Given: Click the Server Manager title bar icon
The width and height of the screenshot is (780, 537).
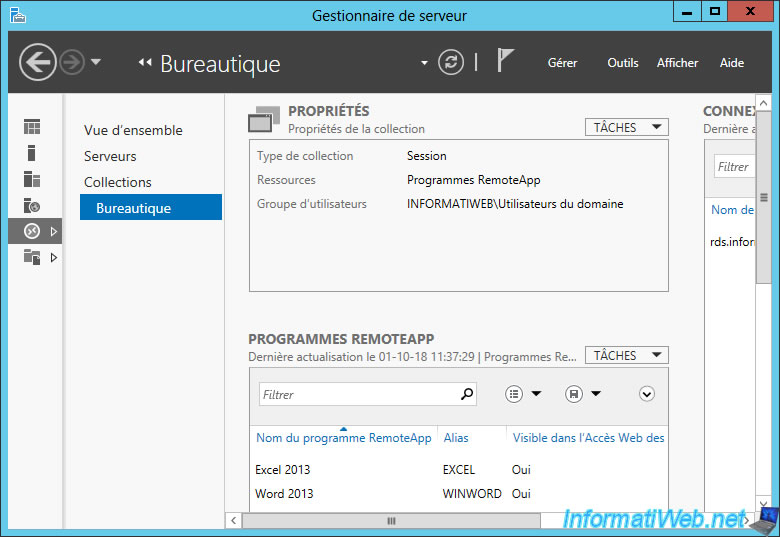Looking at the screenshot, I should (x=17, y=15).
